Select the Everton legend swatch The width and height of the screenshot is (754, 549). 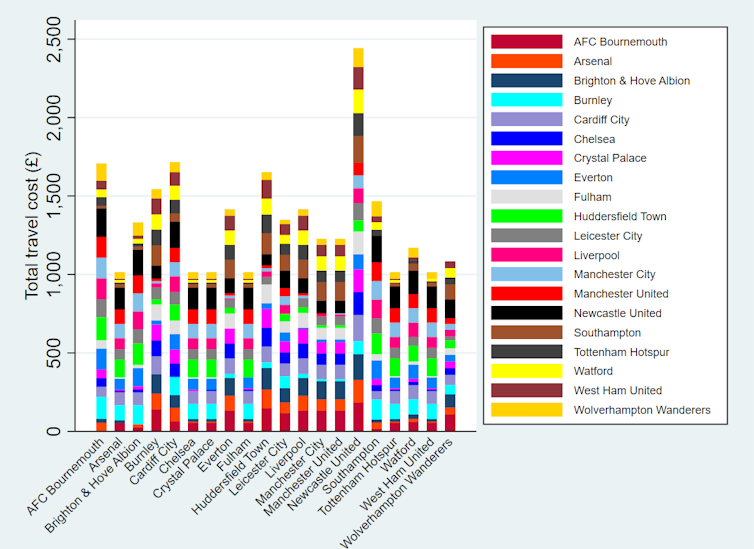pos(527,177)
